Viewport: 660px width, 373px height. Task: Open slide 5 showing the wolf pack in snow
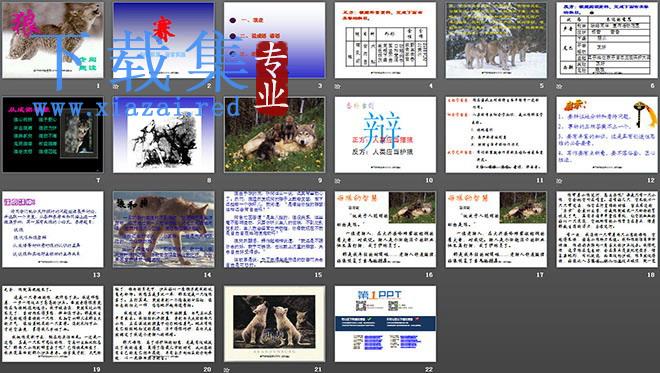pos(496,40)
